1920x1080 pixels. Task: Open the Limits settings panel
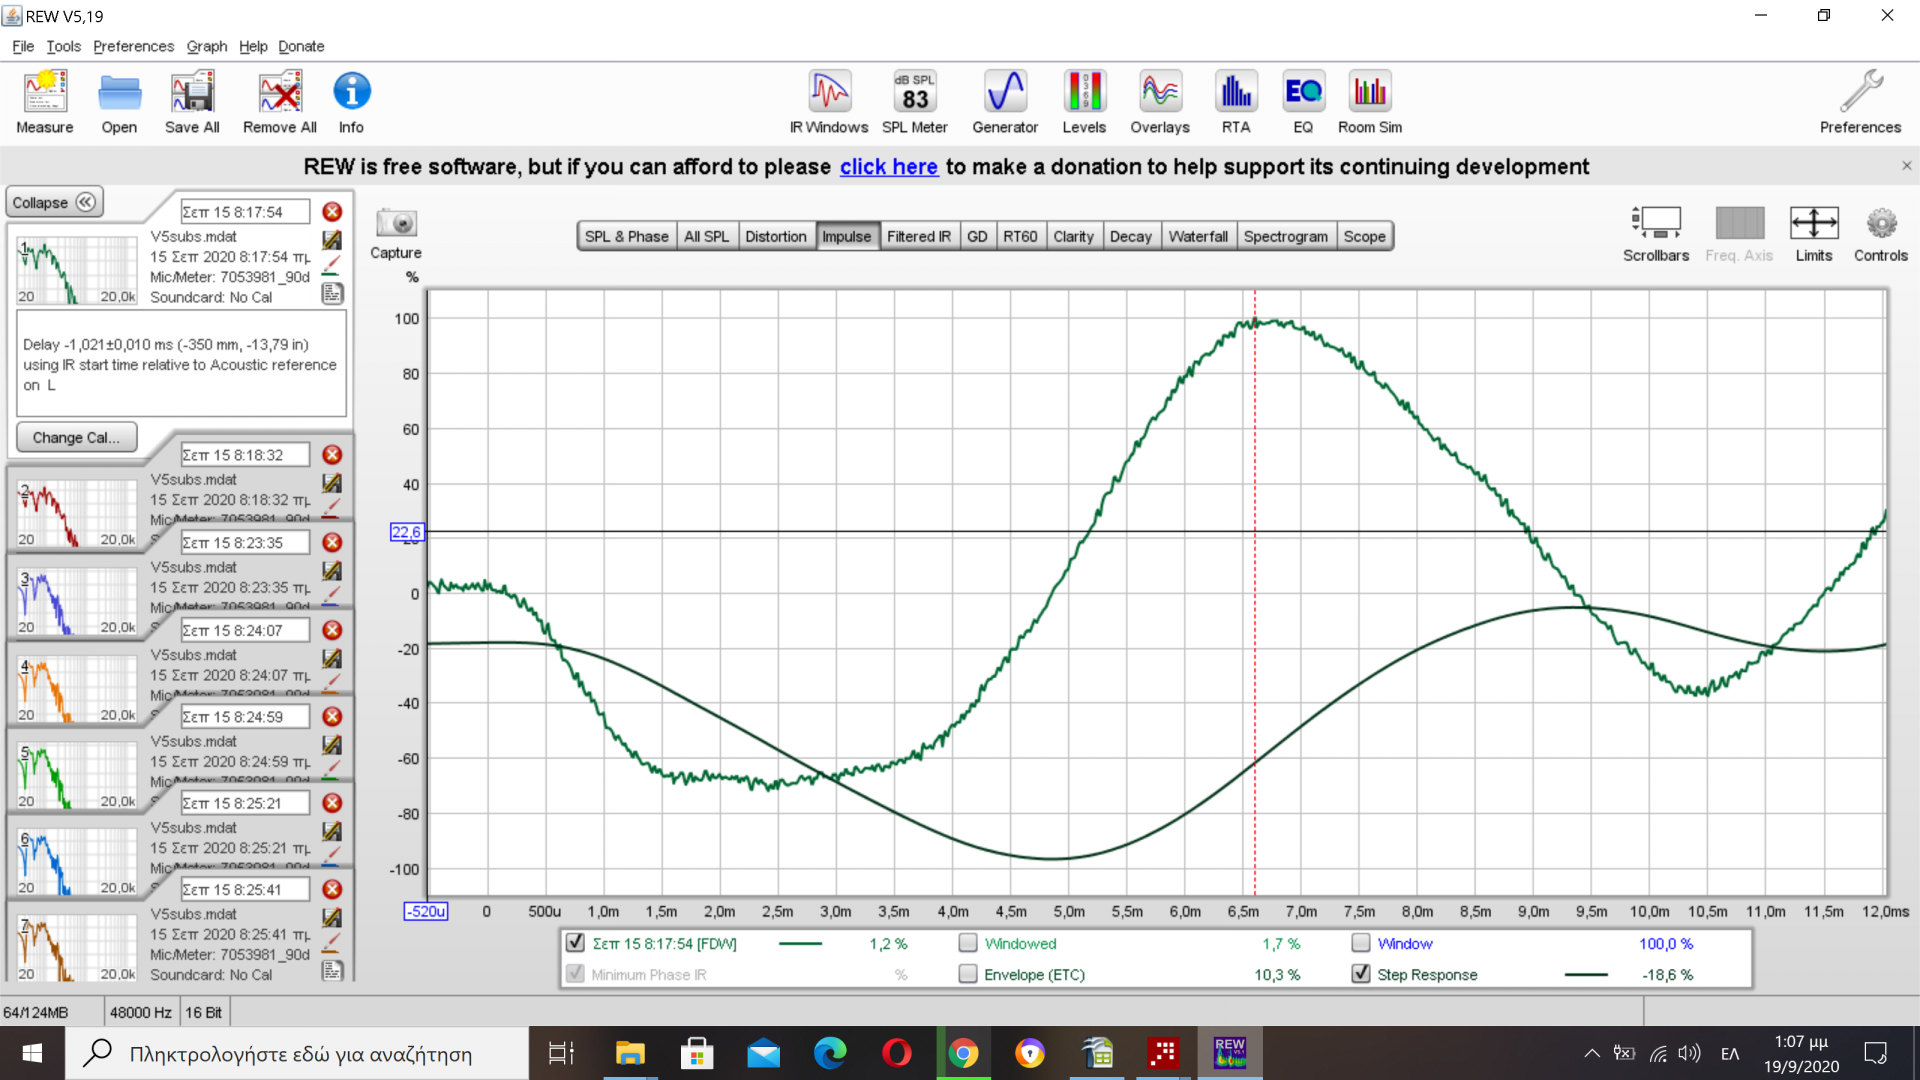tap(1813, 224)
